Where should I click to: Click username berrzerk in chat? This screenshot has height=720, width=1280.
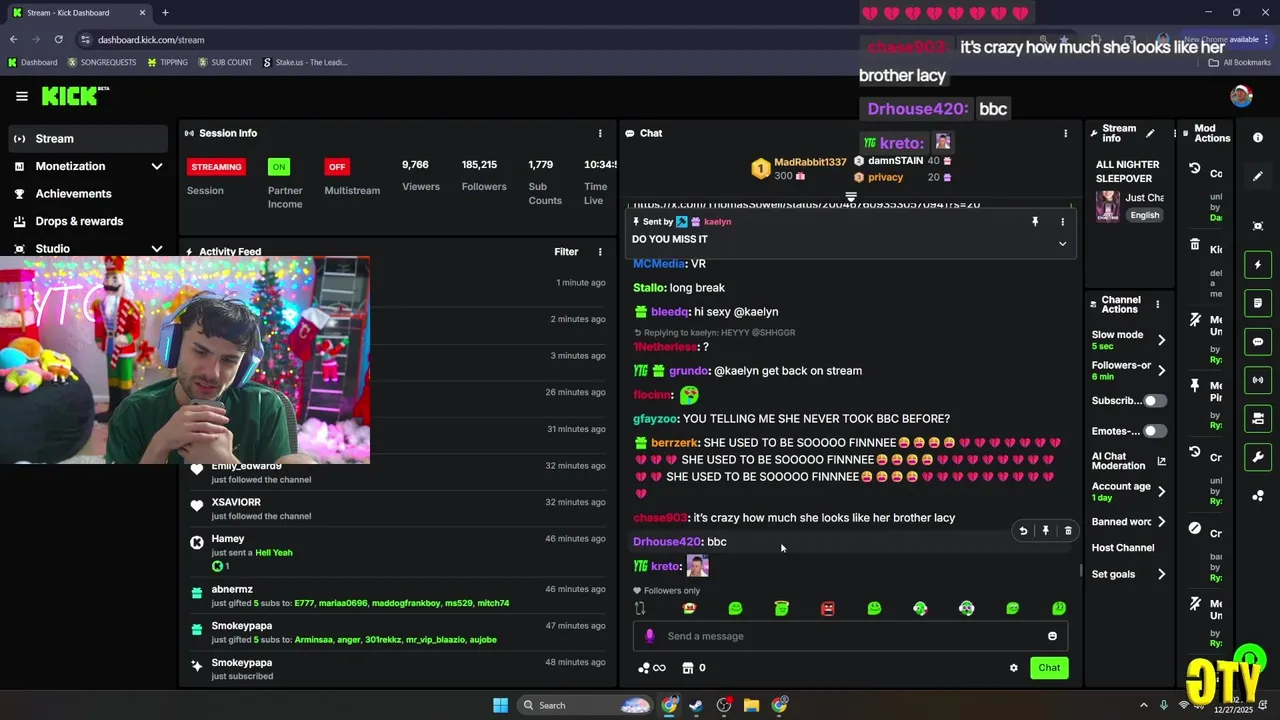(x=674, y=443)
